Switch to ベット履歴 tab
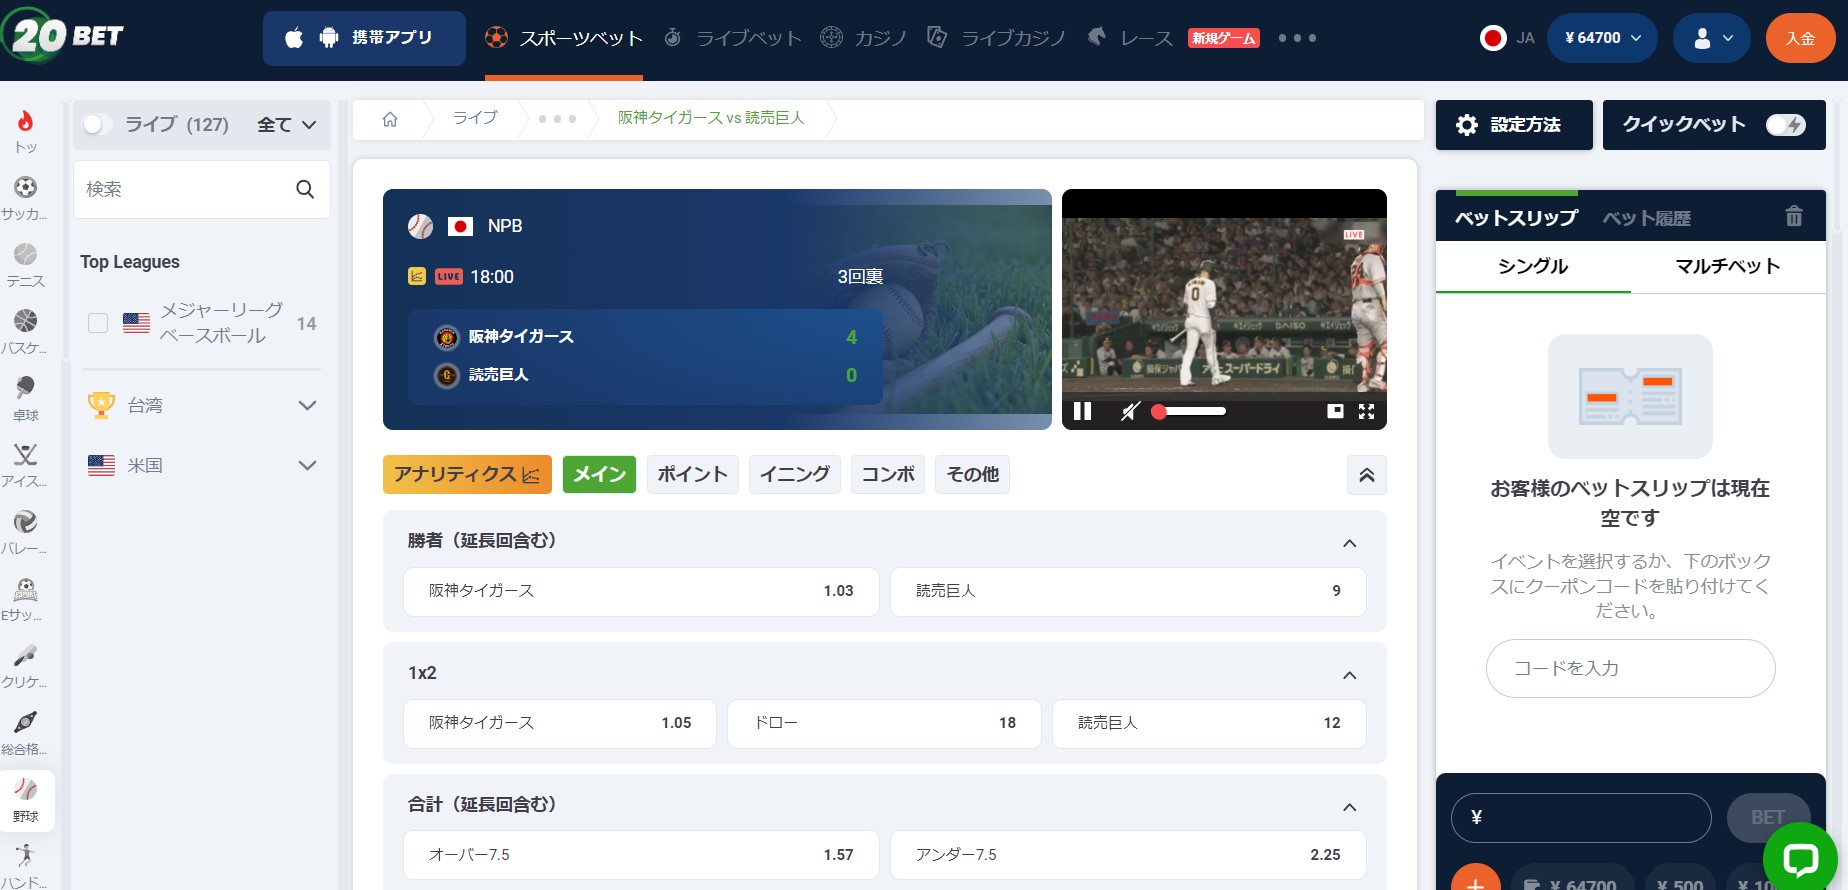This screenshot has height=890, width=1848. [1647, 218]
